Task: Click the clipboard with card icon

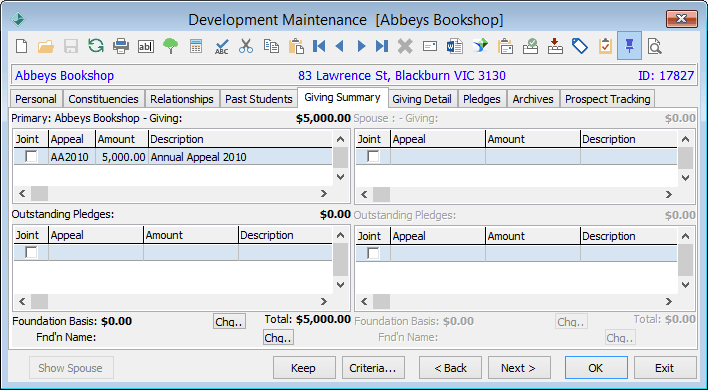Action: point(506,46)
